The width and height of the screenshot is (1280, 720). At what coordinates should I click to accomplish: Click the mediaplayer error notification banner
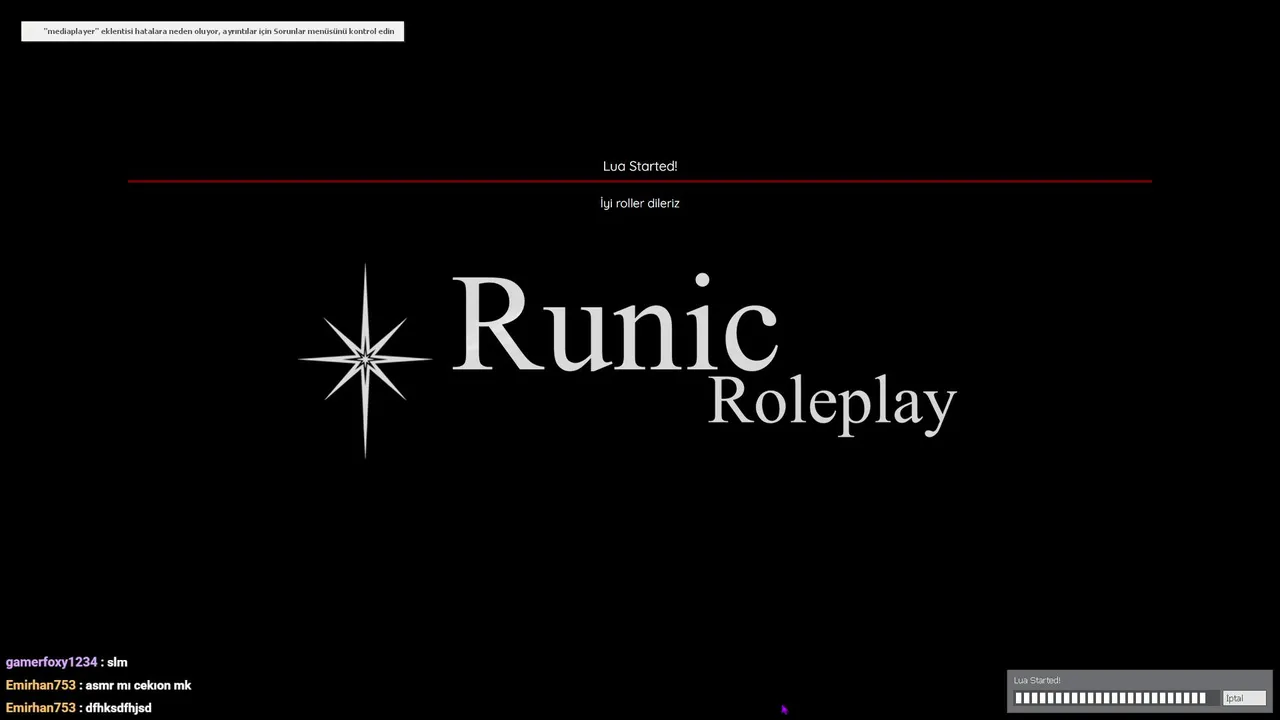point(212,31)
